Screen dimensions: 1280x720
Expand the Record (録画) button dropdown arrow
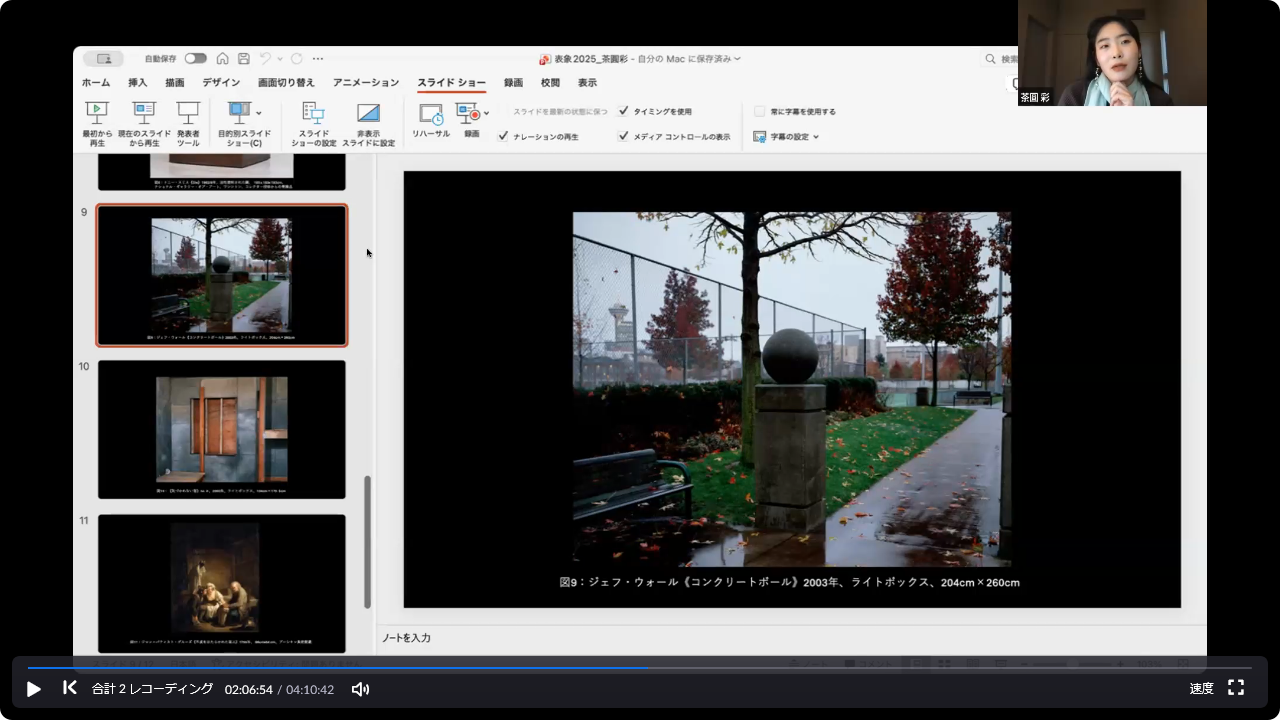click(x=487, y=113)
